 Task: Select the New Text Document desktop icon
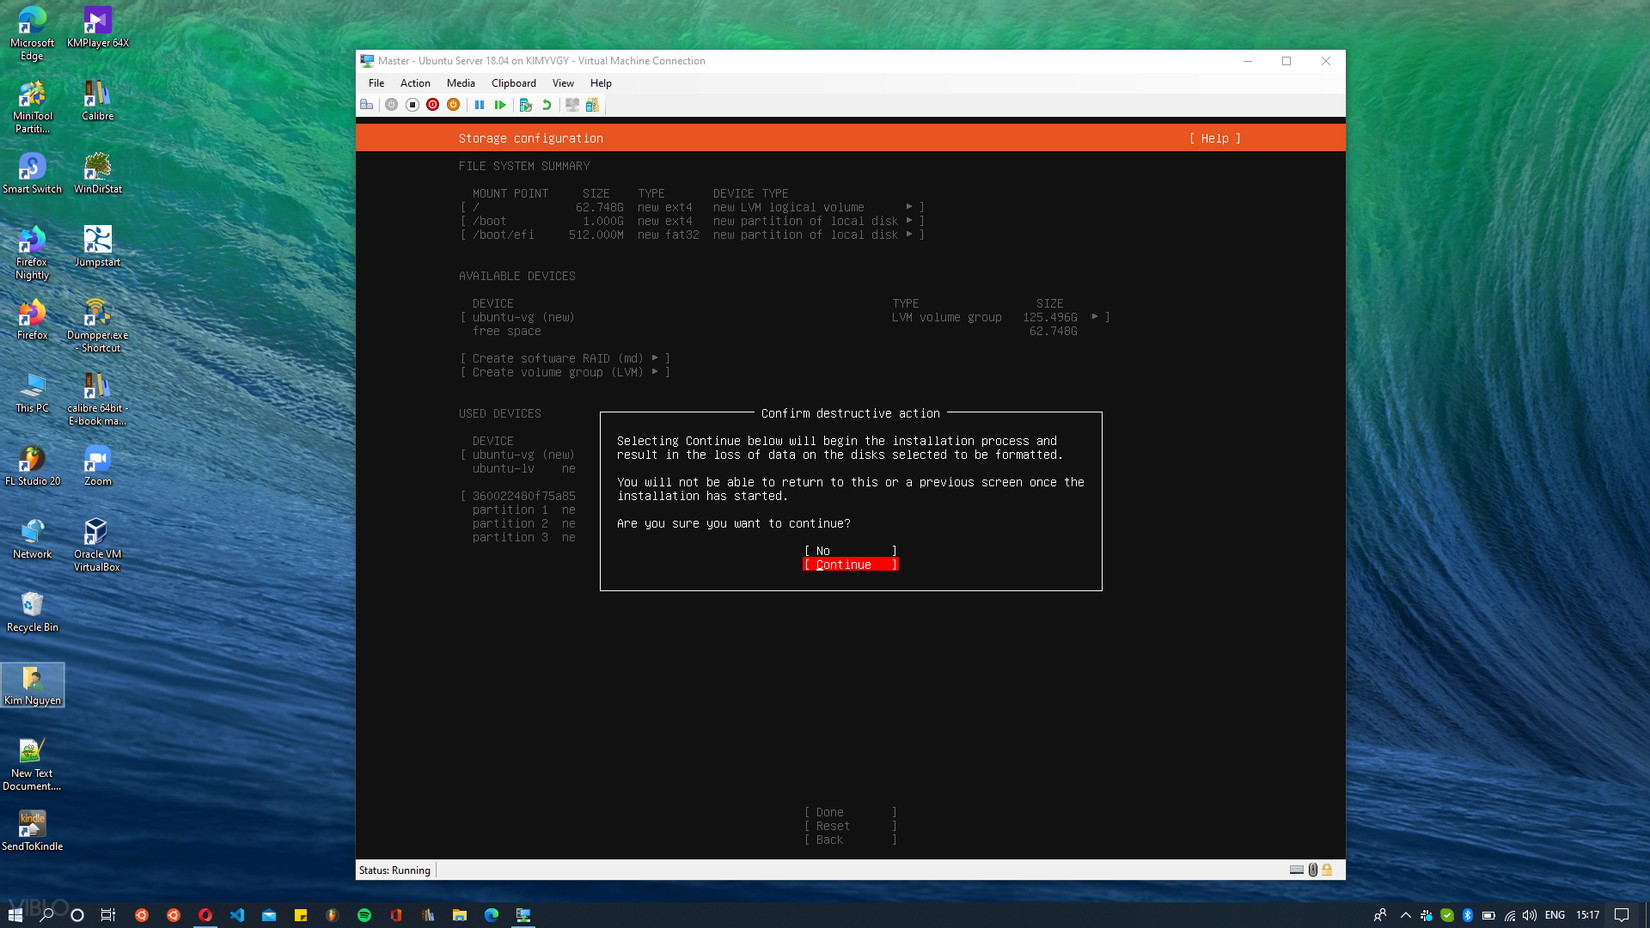[32, 764]
